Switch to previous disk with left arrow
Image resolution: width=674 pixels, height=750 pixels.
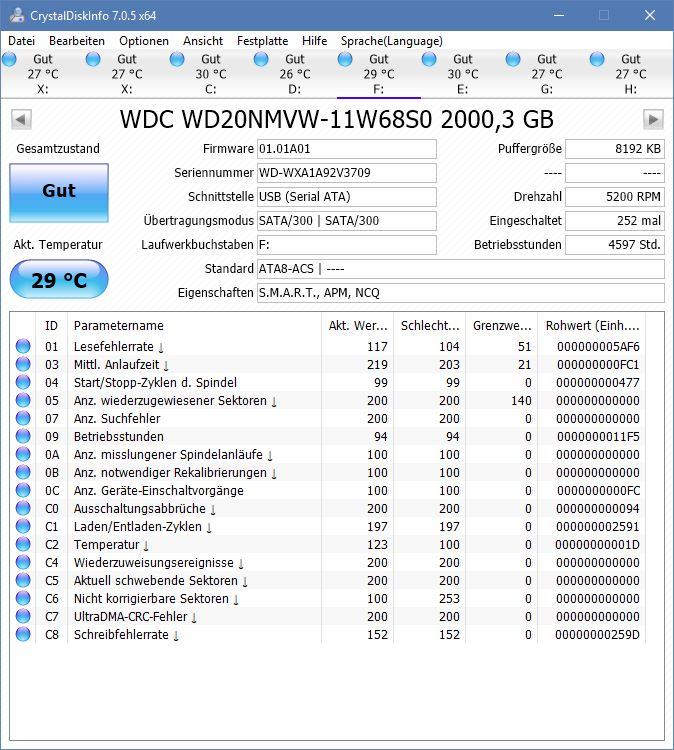22,120
